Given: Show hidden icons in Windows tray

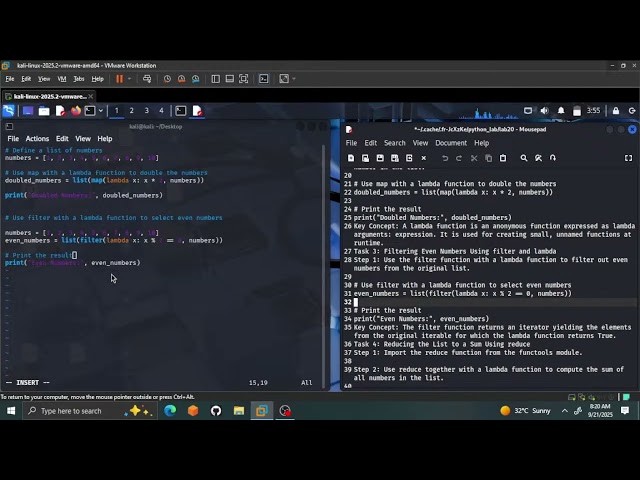Looking at the screenshot, I should click(x=564, y=411).
